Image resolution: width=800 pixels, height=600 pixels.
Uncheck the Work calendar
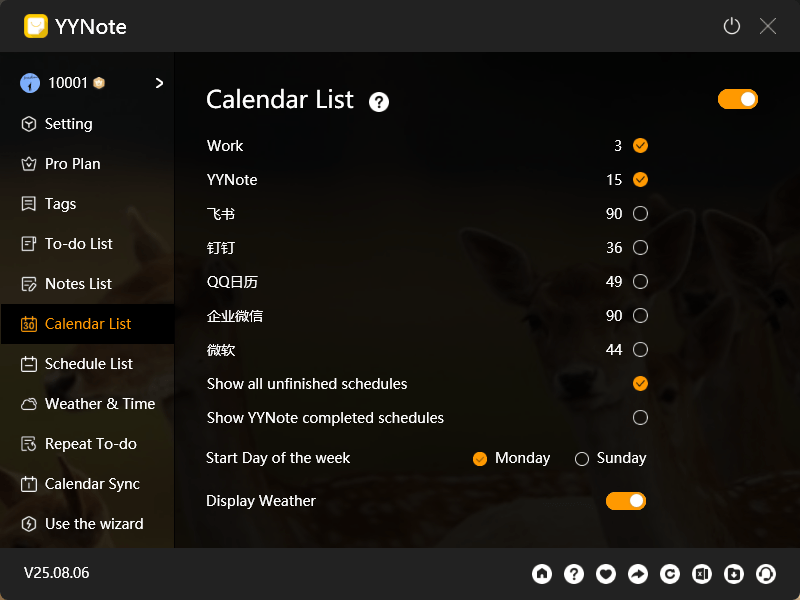(640, 145)
